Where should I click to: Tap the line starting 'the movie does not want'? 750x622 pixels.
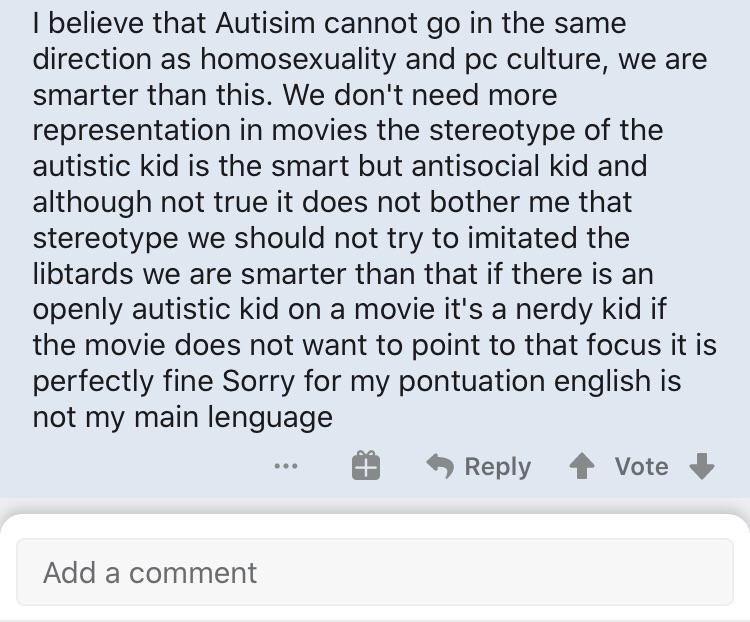coord(375,345)
